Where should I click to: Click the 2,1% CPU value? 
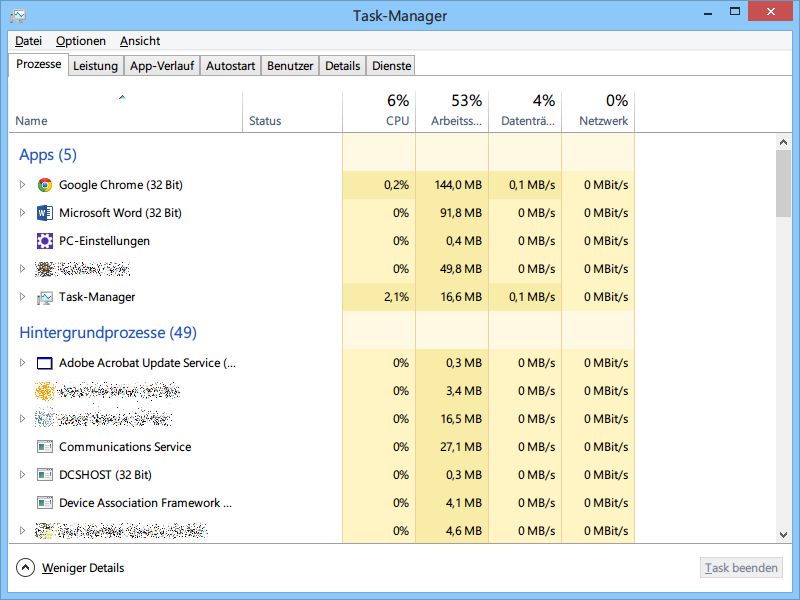click(x=396, y=297)
